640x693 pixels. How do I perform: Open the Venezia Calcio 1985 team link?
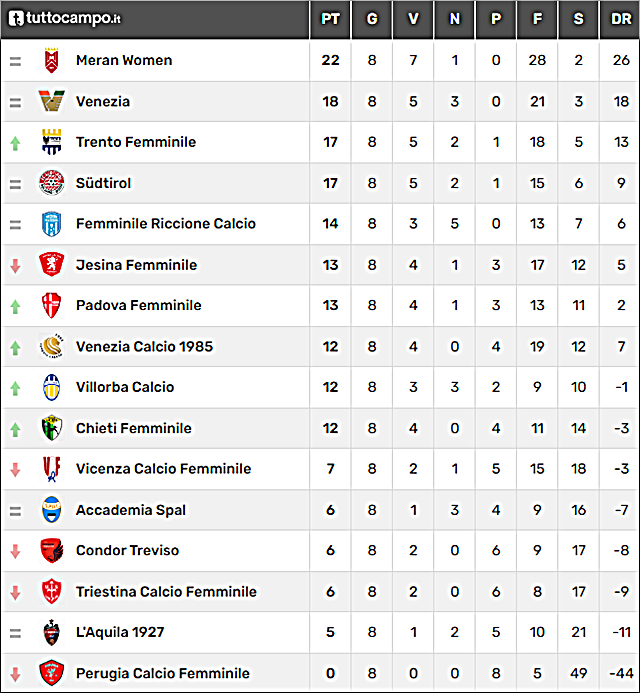click(145, 346)
